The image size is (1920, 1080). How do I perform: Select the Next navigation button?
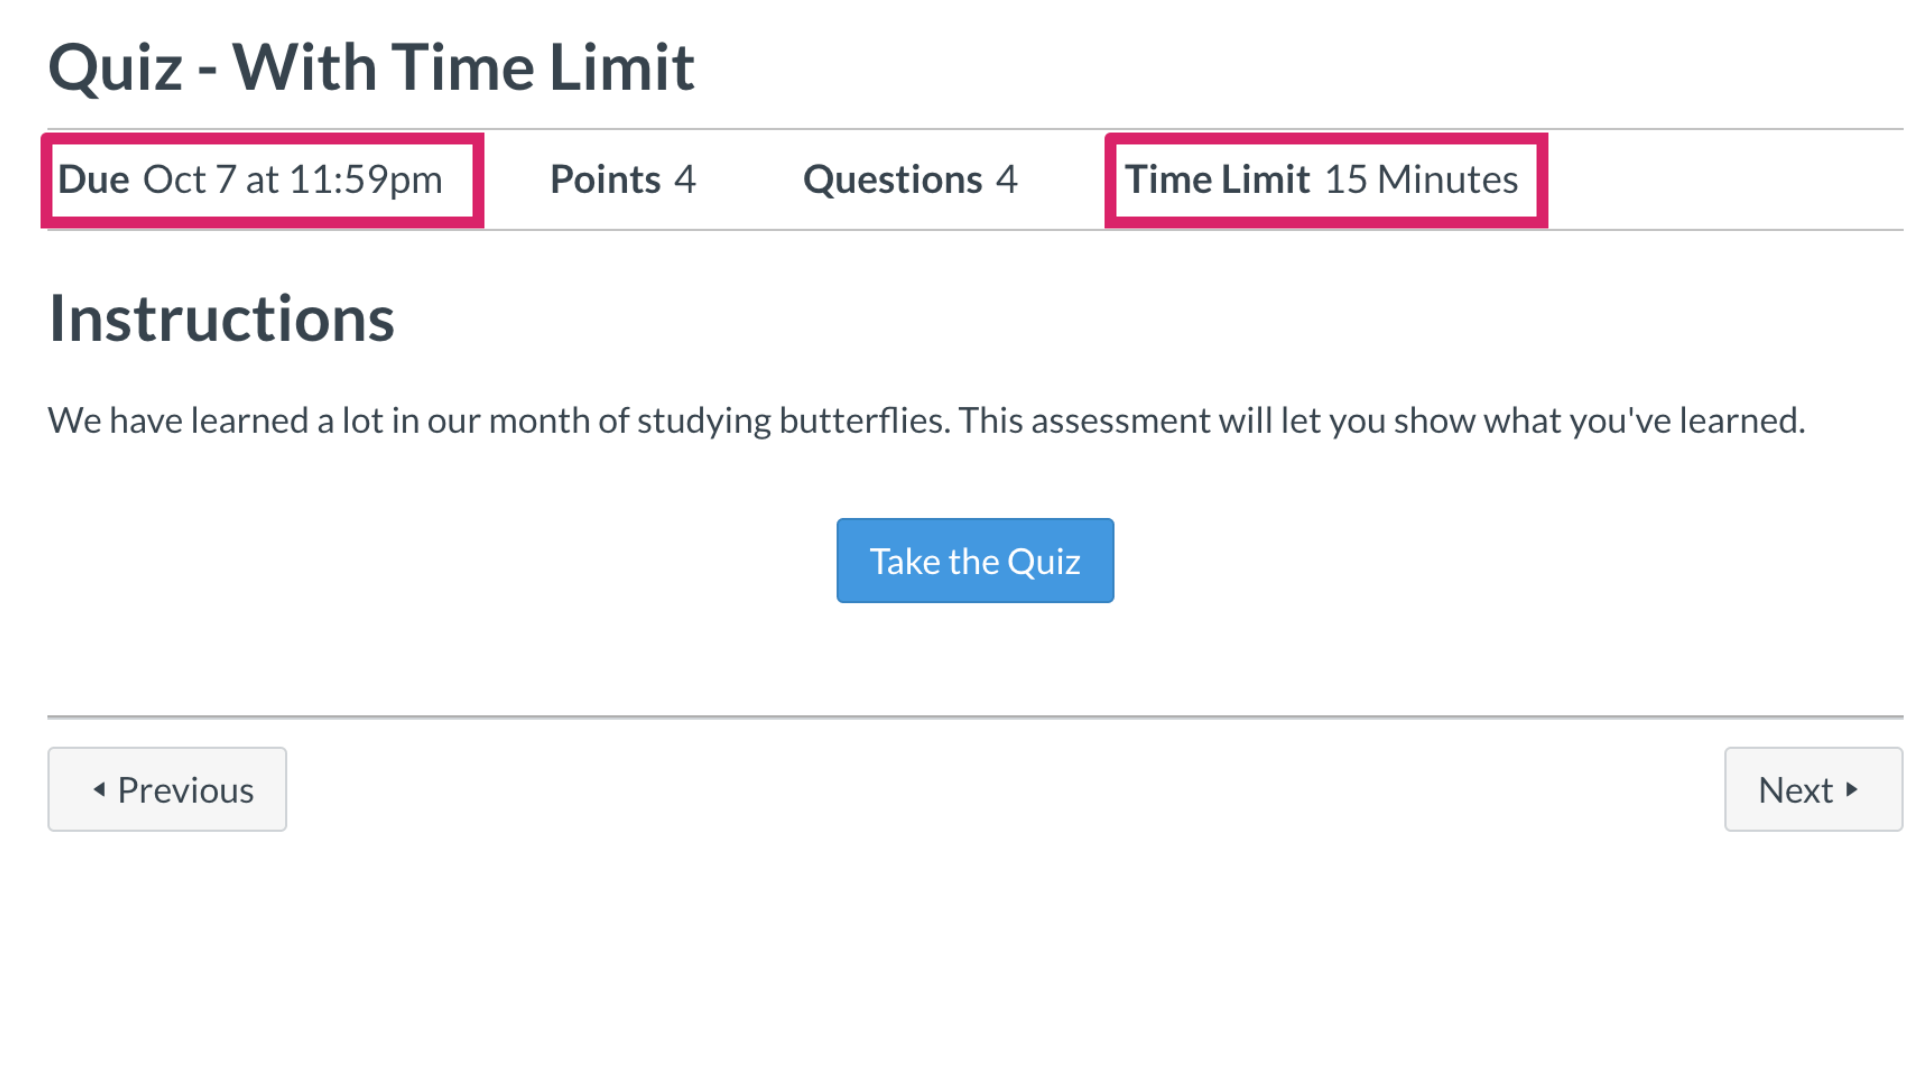tap(1812, 789)
